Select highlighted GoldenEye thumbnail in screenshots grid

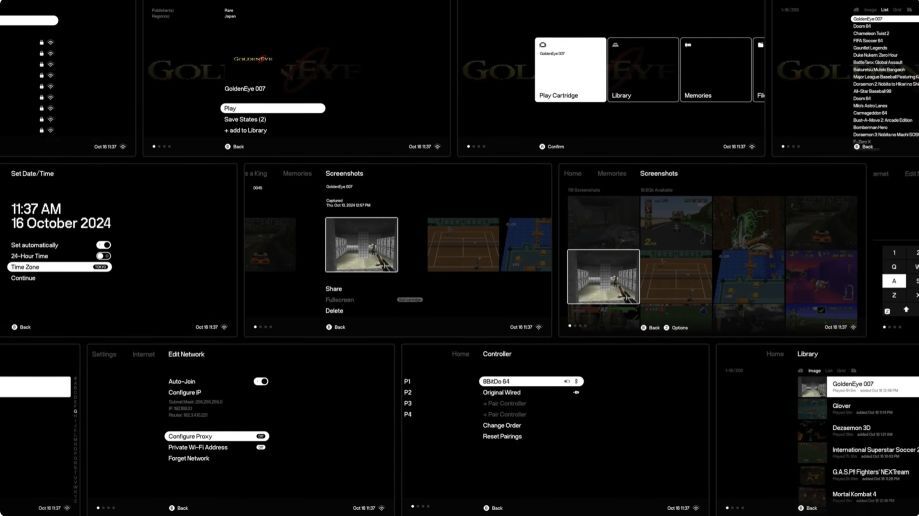[603, 277]
